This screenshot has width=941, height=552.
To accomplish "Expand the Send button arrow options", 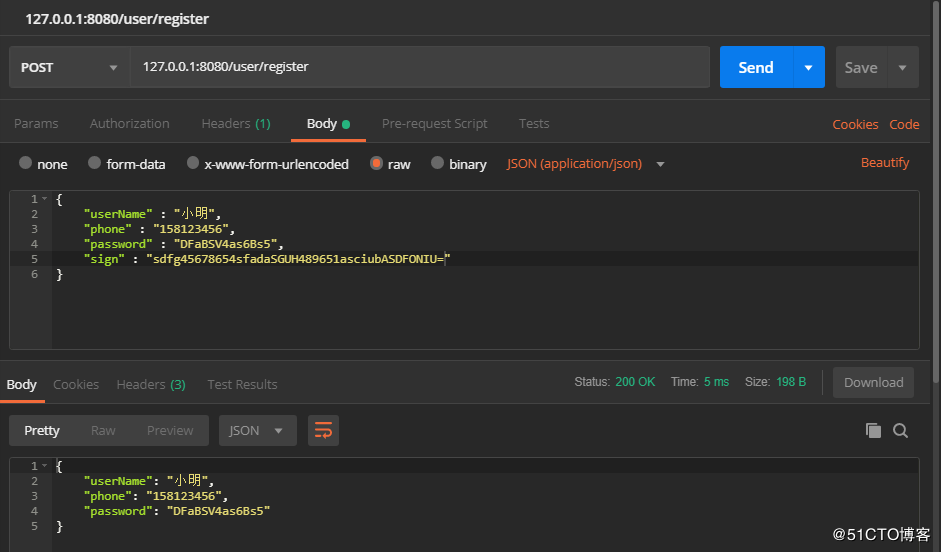I will click(x=808, y=67).
